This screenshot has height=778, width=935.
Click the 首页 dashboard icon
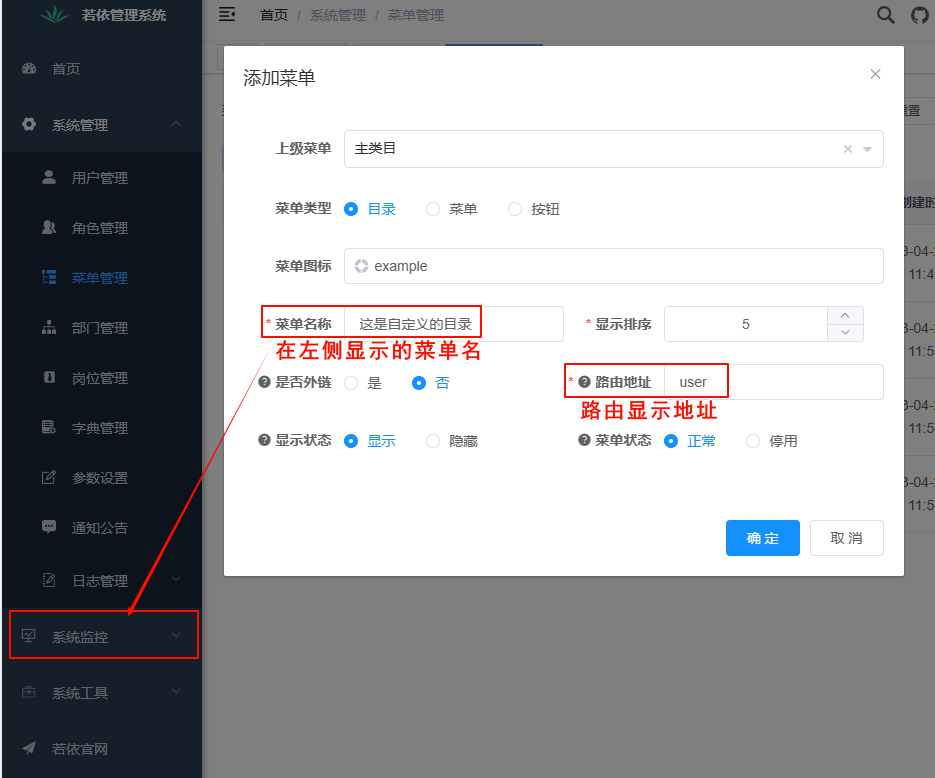coord(29,69)
